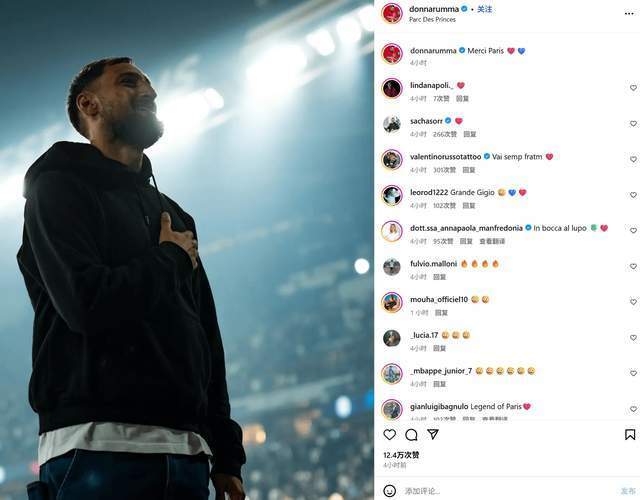Image resolution: width=640 pixels, height=500 pixels.
Task: Share post via paper plane icon
Action: (433, 434)
